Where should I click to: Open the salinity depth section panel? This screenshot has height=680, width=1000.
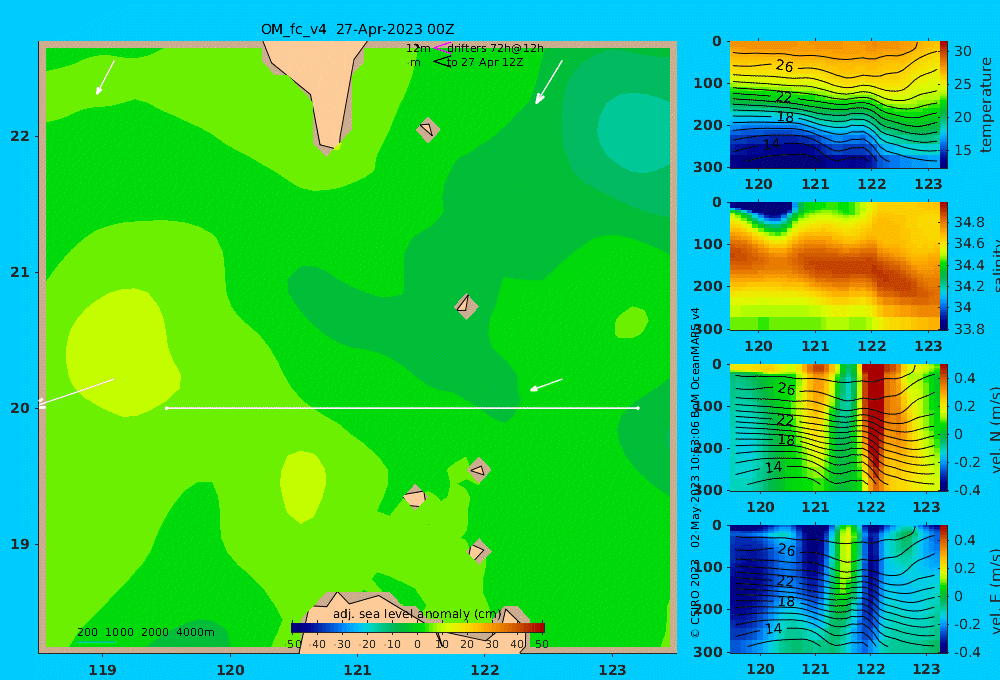point(834,266)
